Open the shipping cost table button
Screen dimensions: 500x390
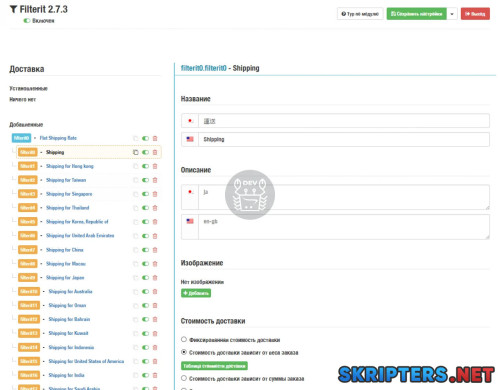(x=214, y=366)
